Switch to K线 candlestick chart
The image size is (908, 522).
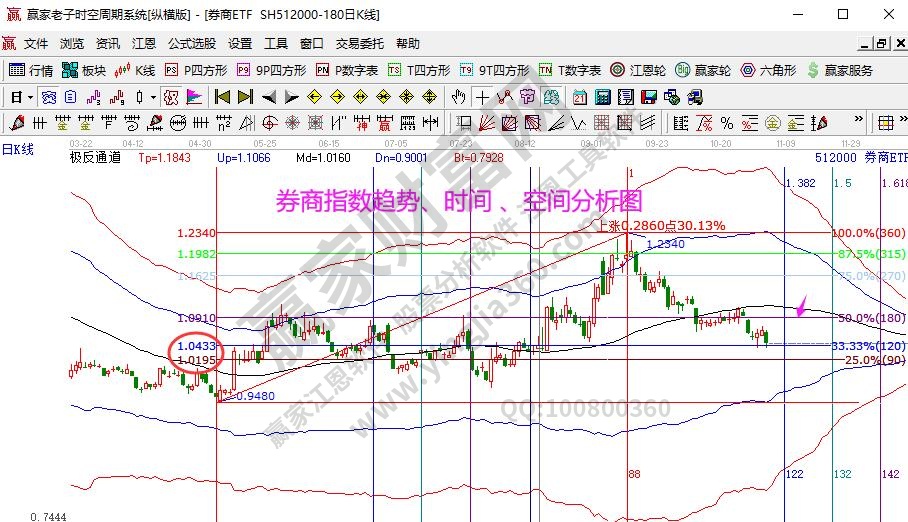click(x=136, y=70)
